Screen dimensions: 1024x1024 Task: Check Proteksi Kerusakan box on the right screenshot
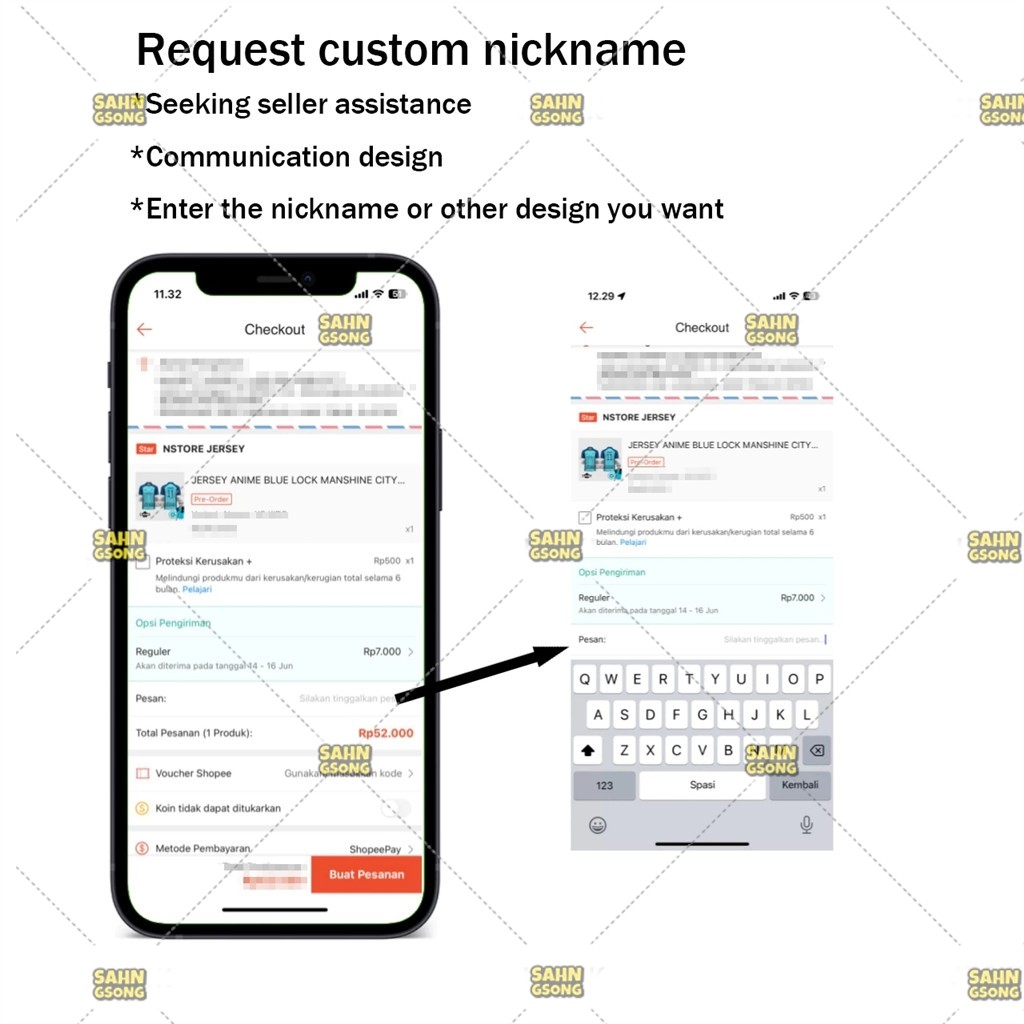585,518
